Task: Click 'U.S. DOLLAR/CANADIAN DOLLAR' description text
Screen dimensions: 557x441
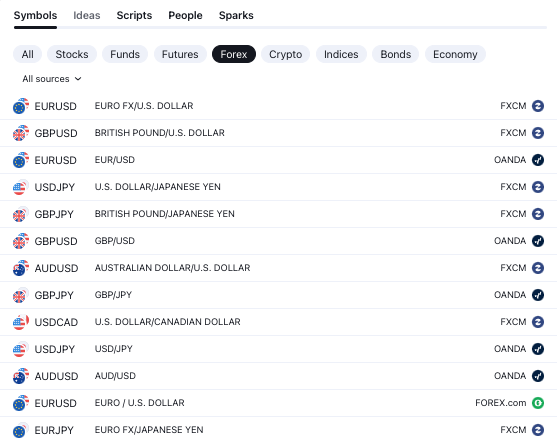Action: tap(168, 322)
